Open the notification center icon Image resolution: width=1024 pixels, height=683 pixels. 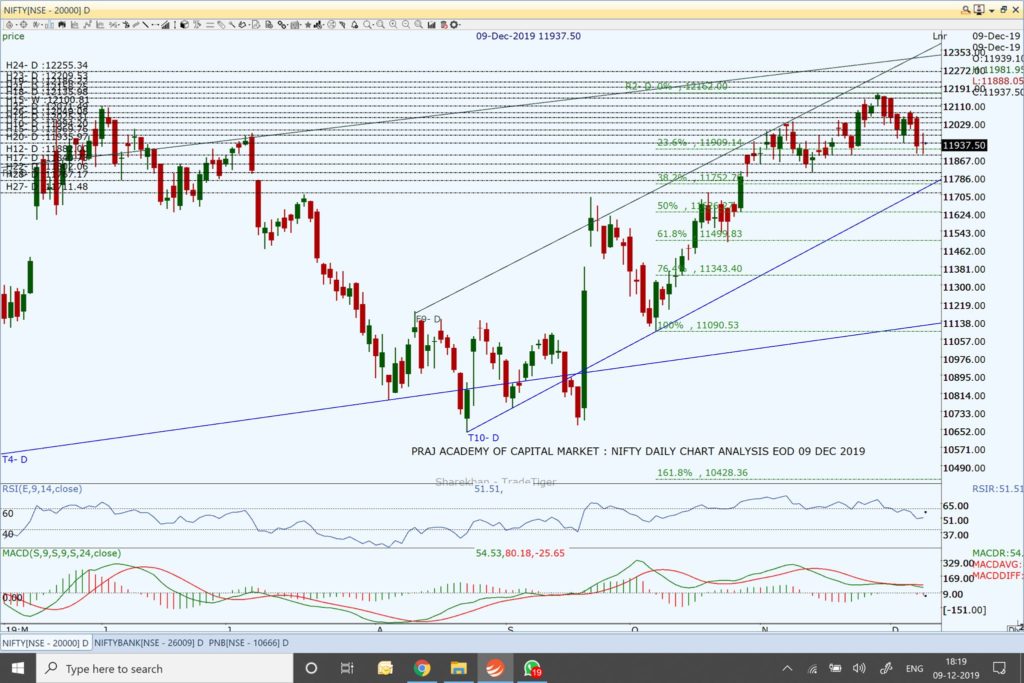999,668
